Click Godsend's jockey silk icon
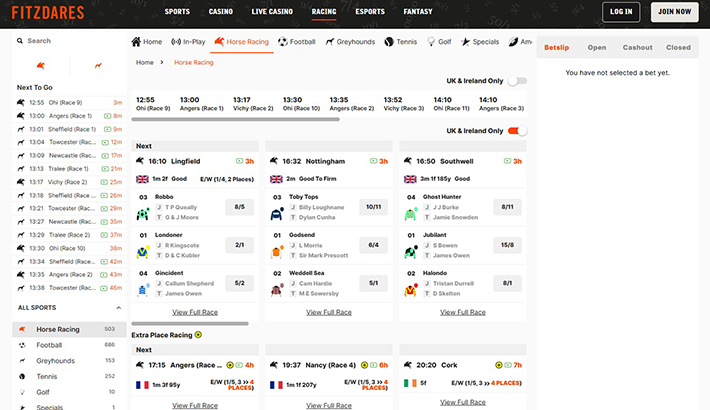 (x=277, y=251)
